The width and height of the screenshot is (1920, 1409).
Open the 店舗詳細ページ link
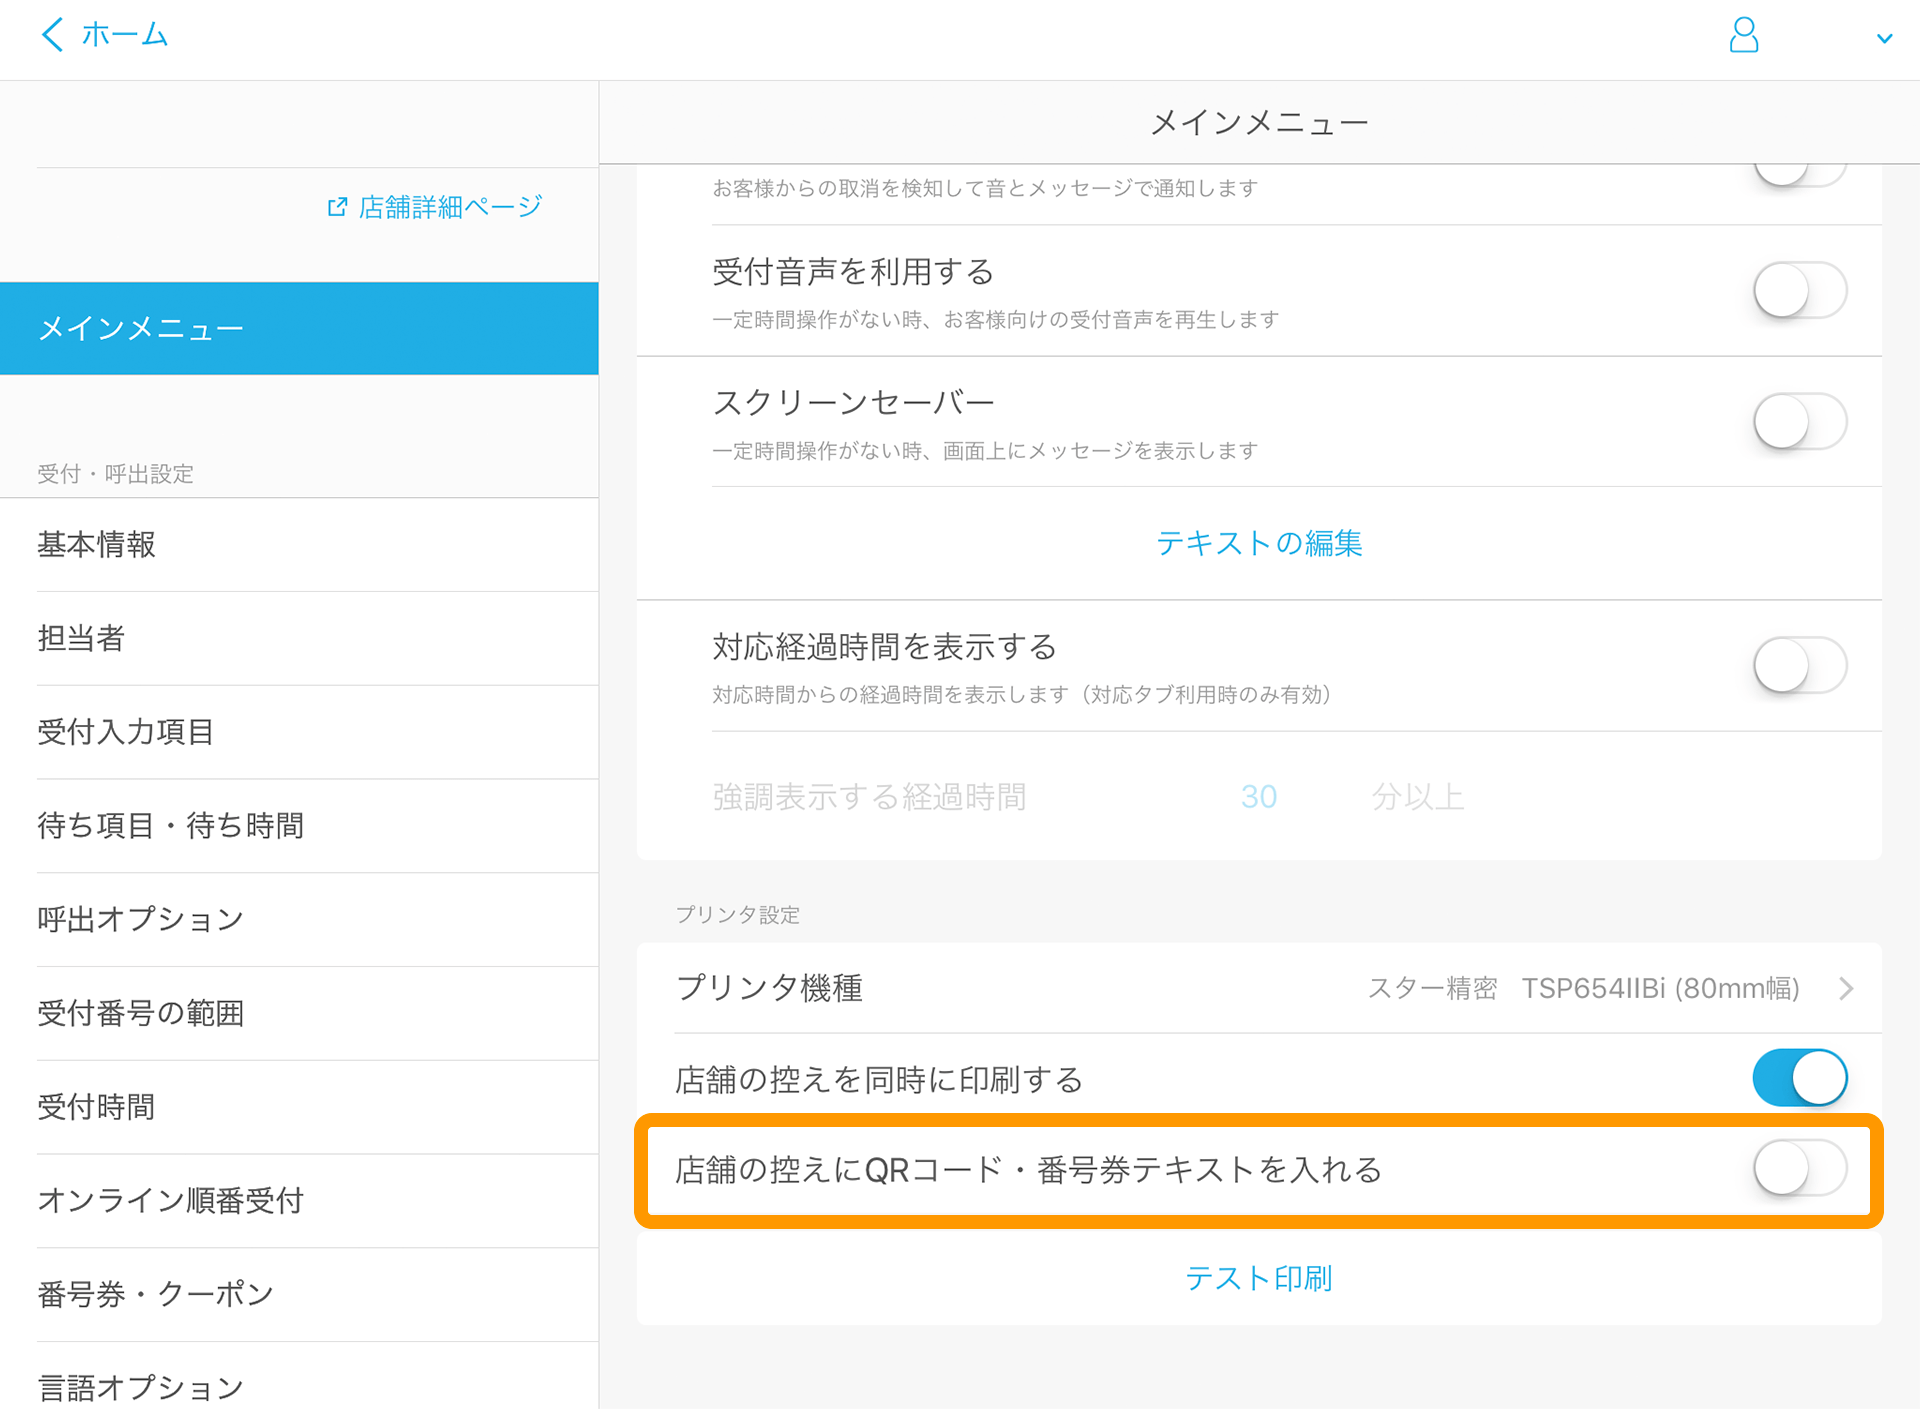[x=450, y=207]
